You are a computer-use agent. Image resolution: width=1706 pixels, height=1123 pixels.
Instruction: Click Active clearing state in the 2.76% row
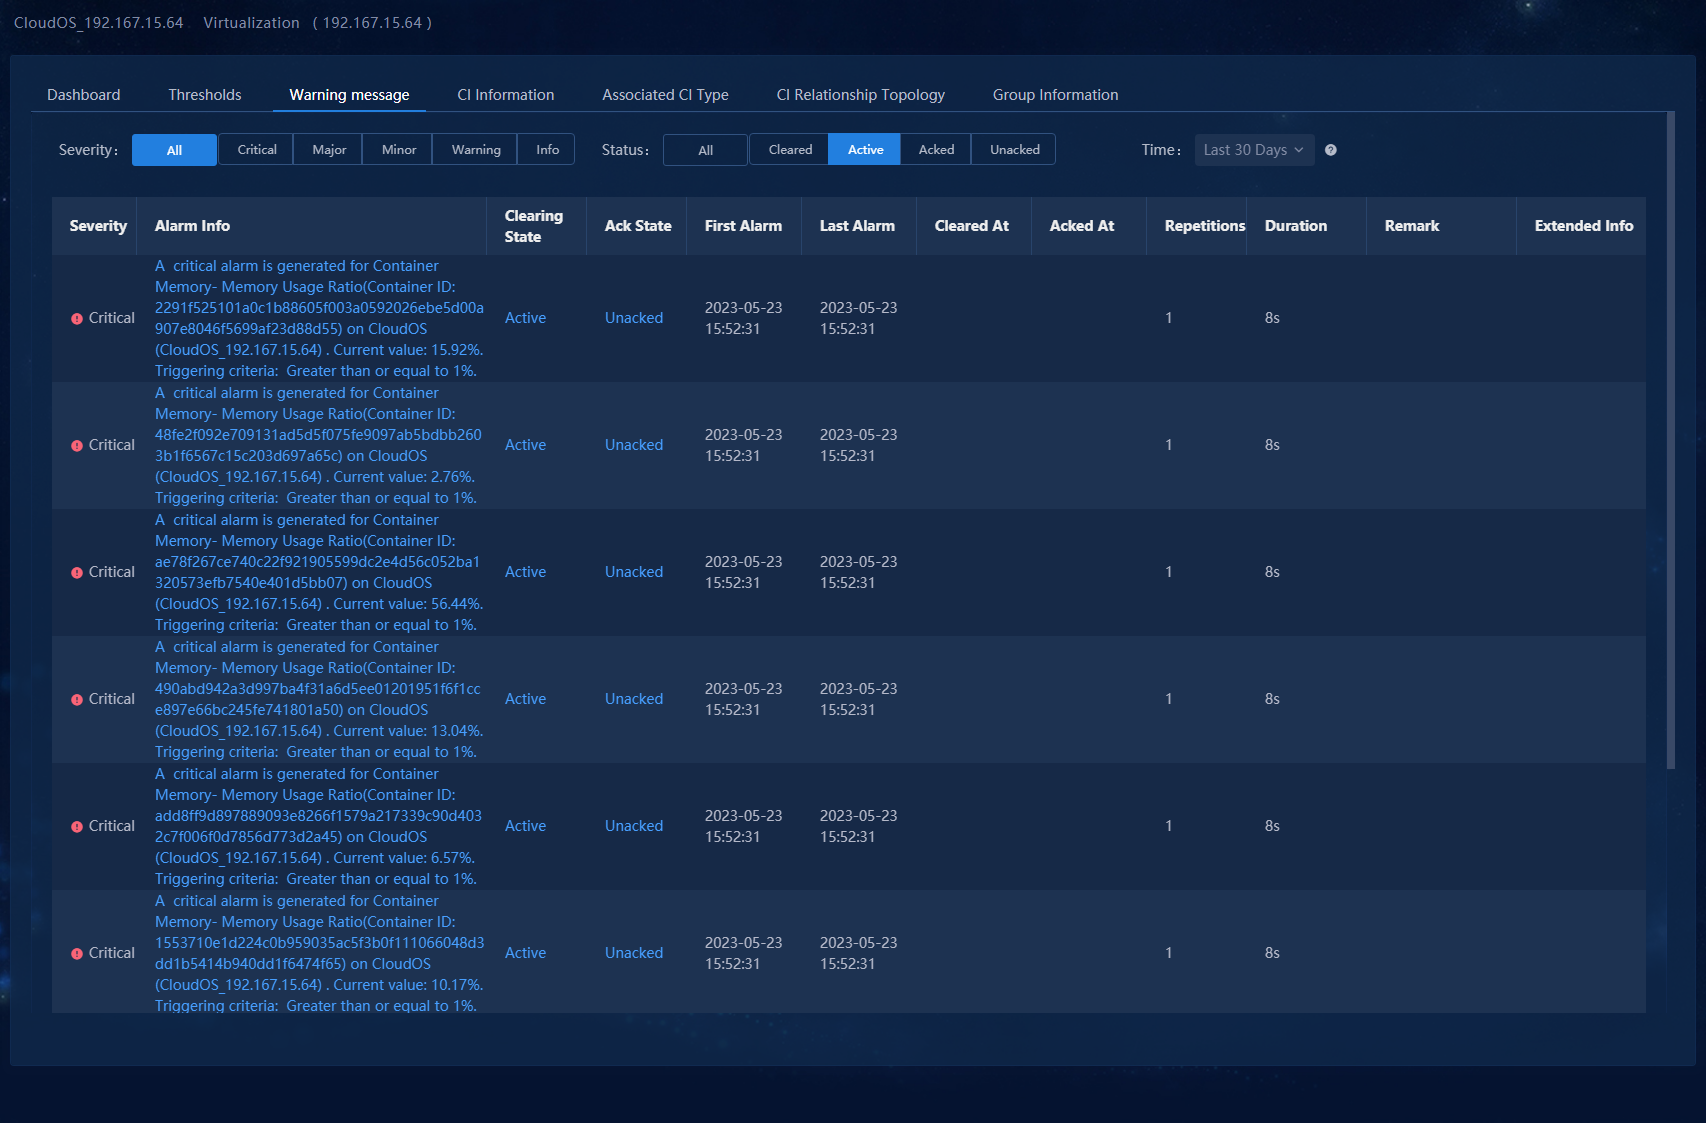pyautogui.click(x=525, y=445)
